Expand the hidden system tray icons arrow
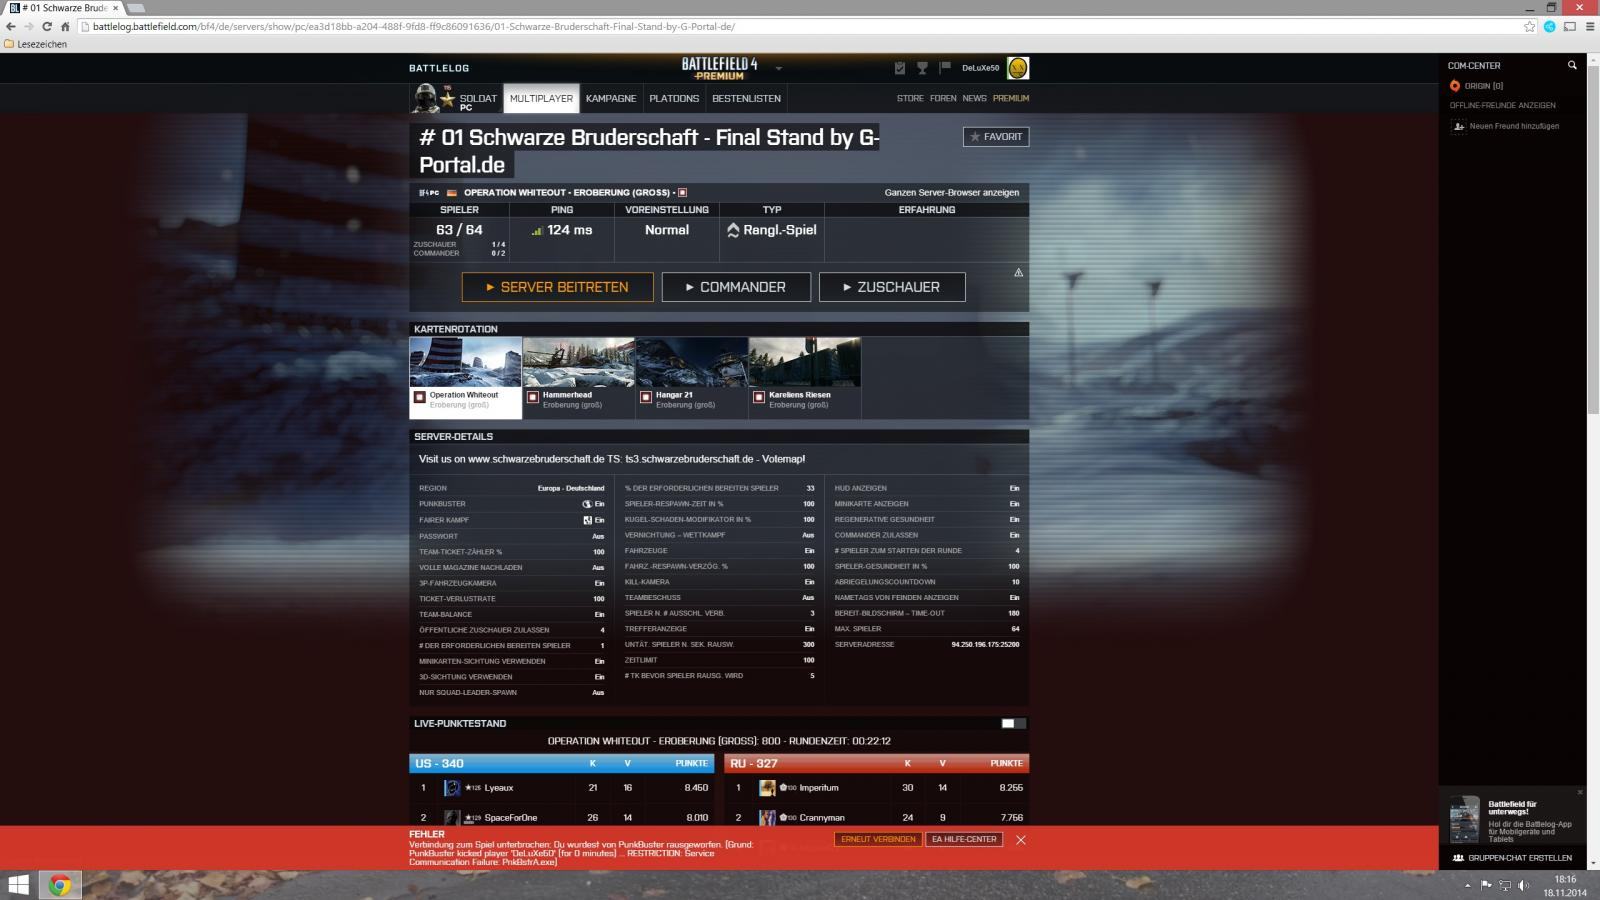The height and width of the screenshot is (900, 1600). (1468, 885)
